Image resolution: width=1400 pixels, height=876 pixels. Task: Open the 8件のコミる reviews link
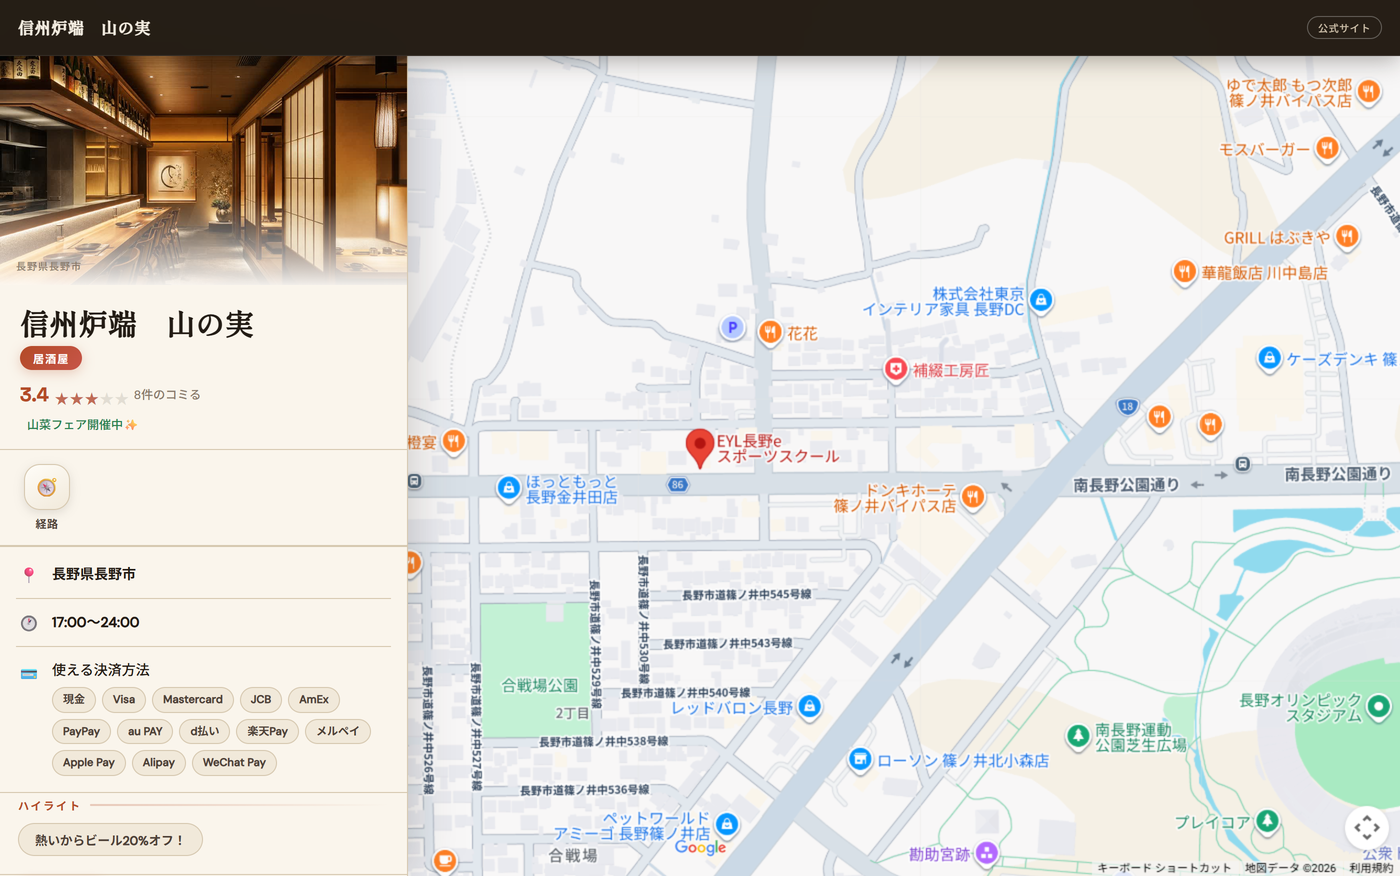(x=167, y=395)
